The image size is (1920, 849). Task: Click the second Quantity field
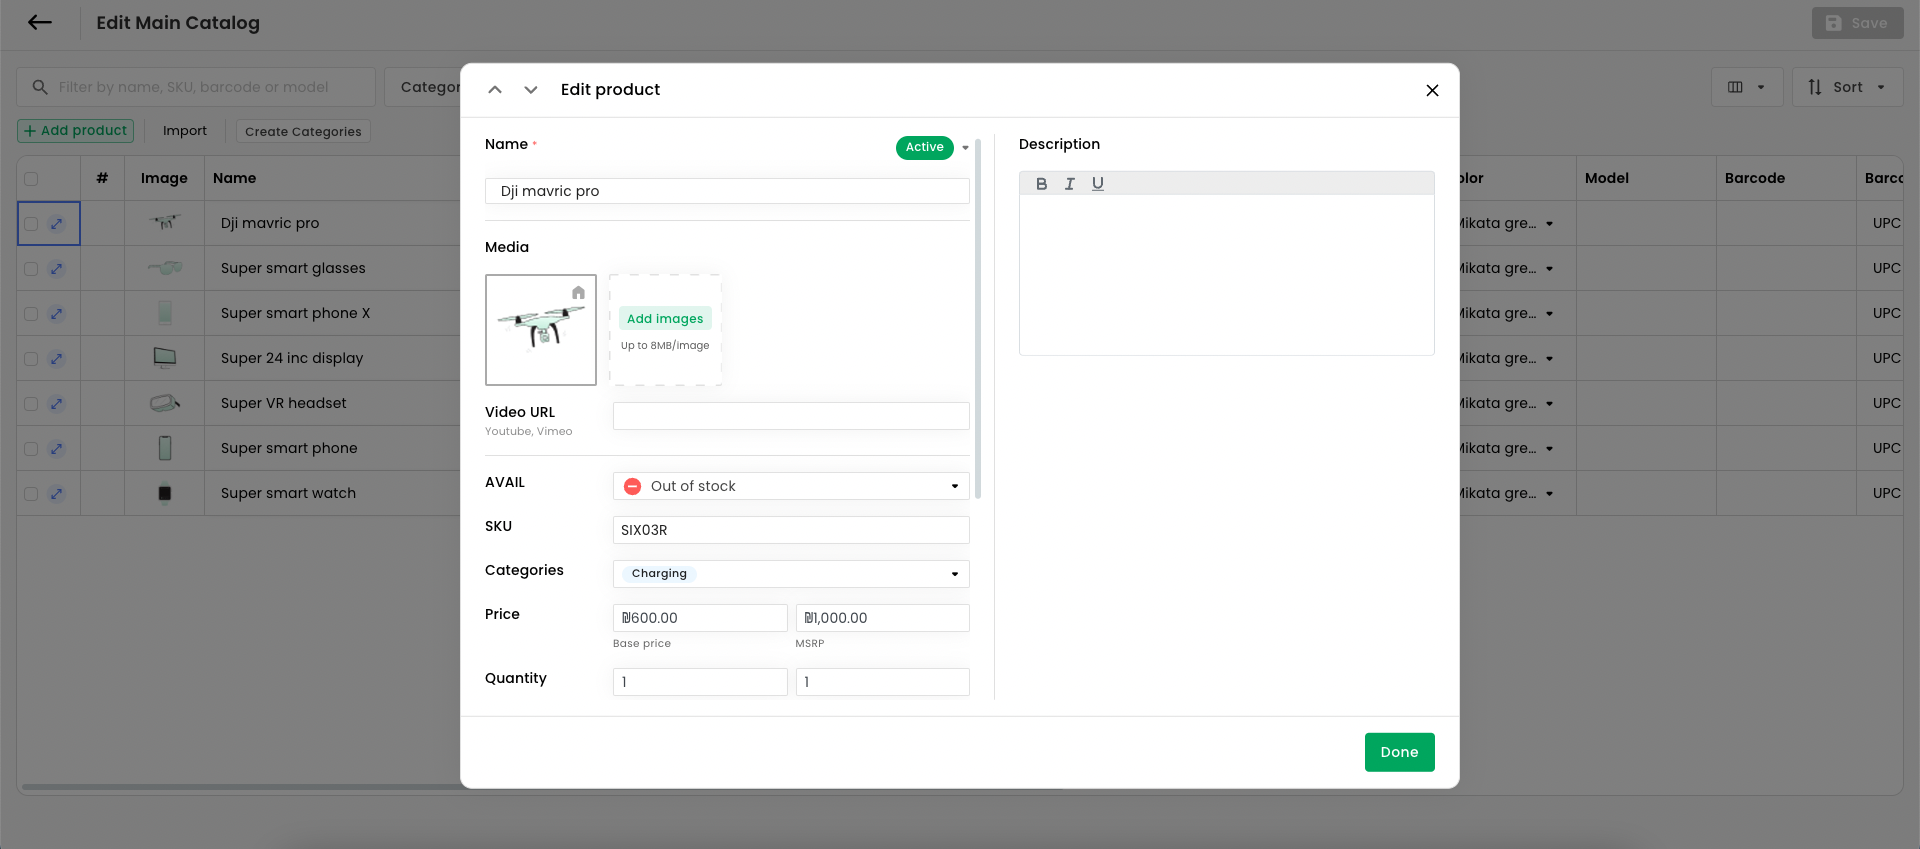point(883,682)
